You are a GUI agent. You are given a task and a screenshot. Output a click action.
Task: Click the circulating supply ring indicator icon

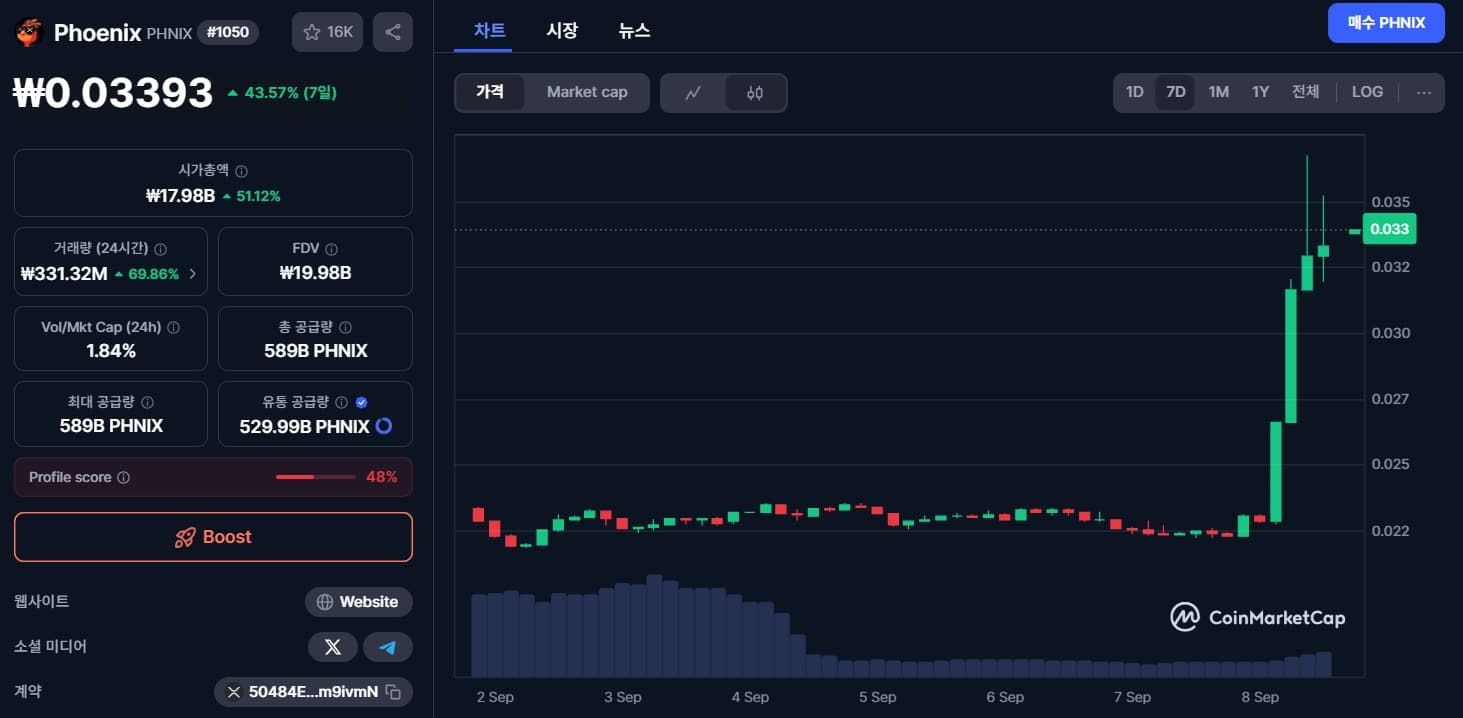383,426
